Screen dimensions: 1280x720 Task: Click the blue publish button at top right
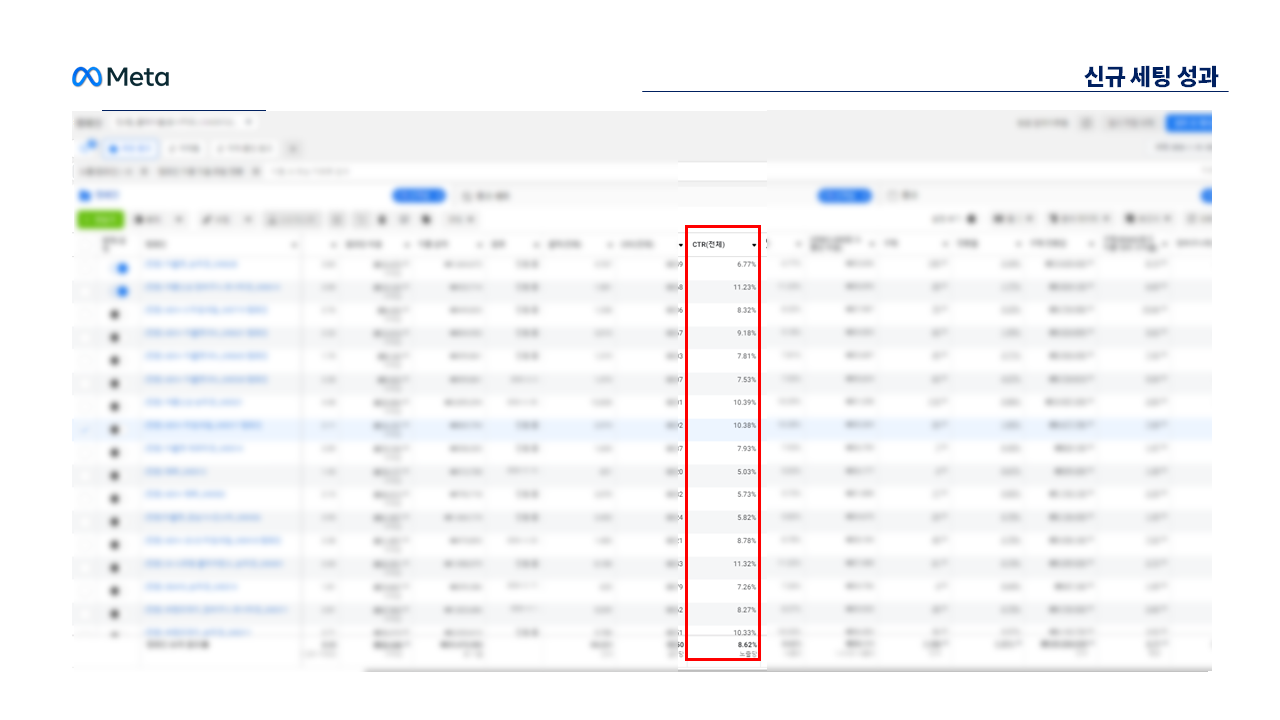point(1188,123)
